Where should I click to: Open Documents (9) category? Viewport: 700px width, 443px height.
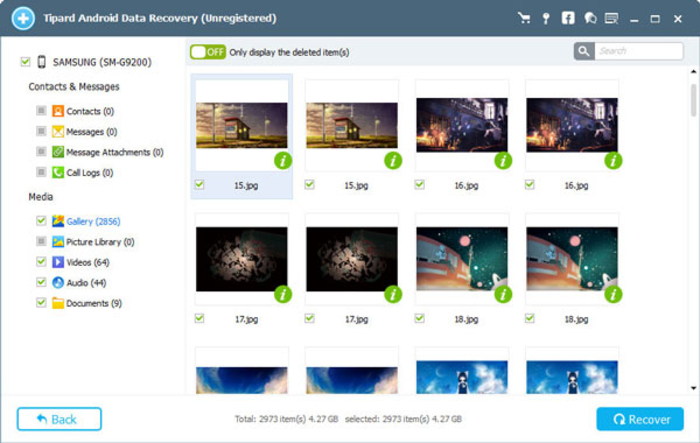[x=93, y=303]
